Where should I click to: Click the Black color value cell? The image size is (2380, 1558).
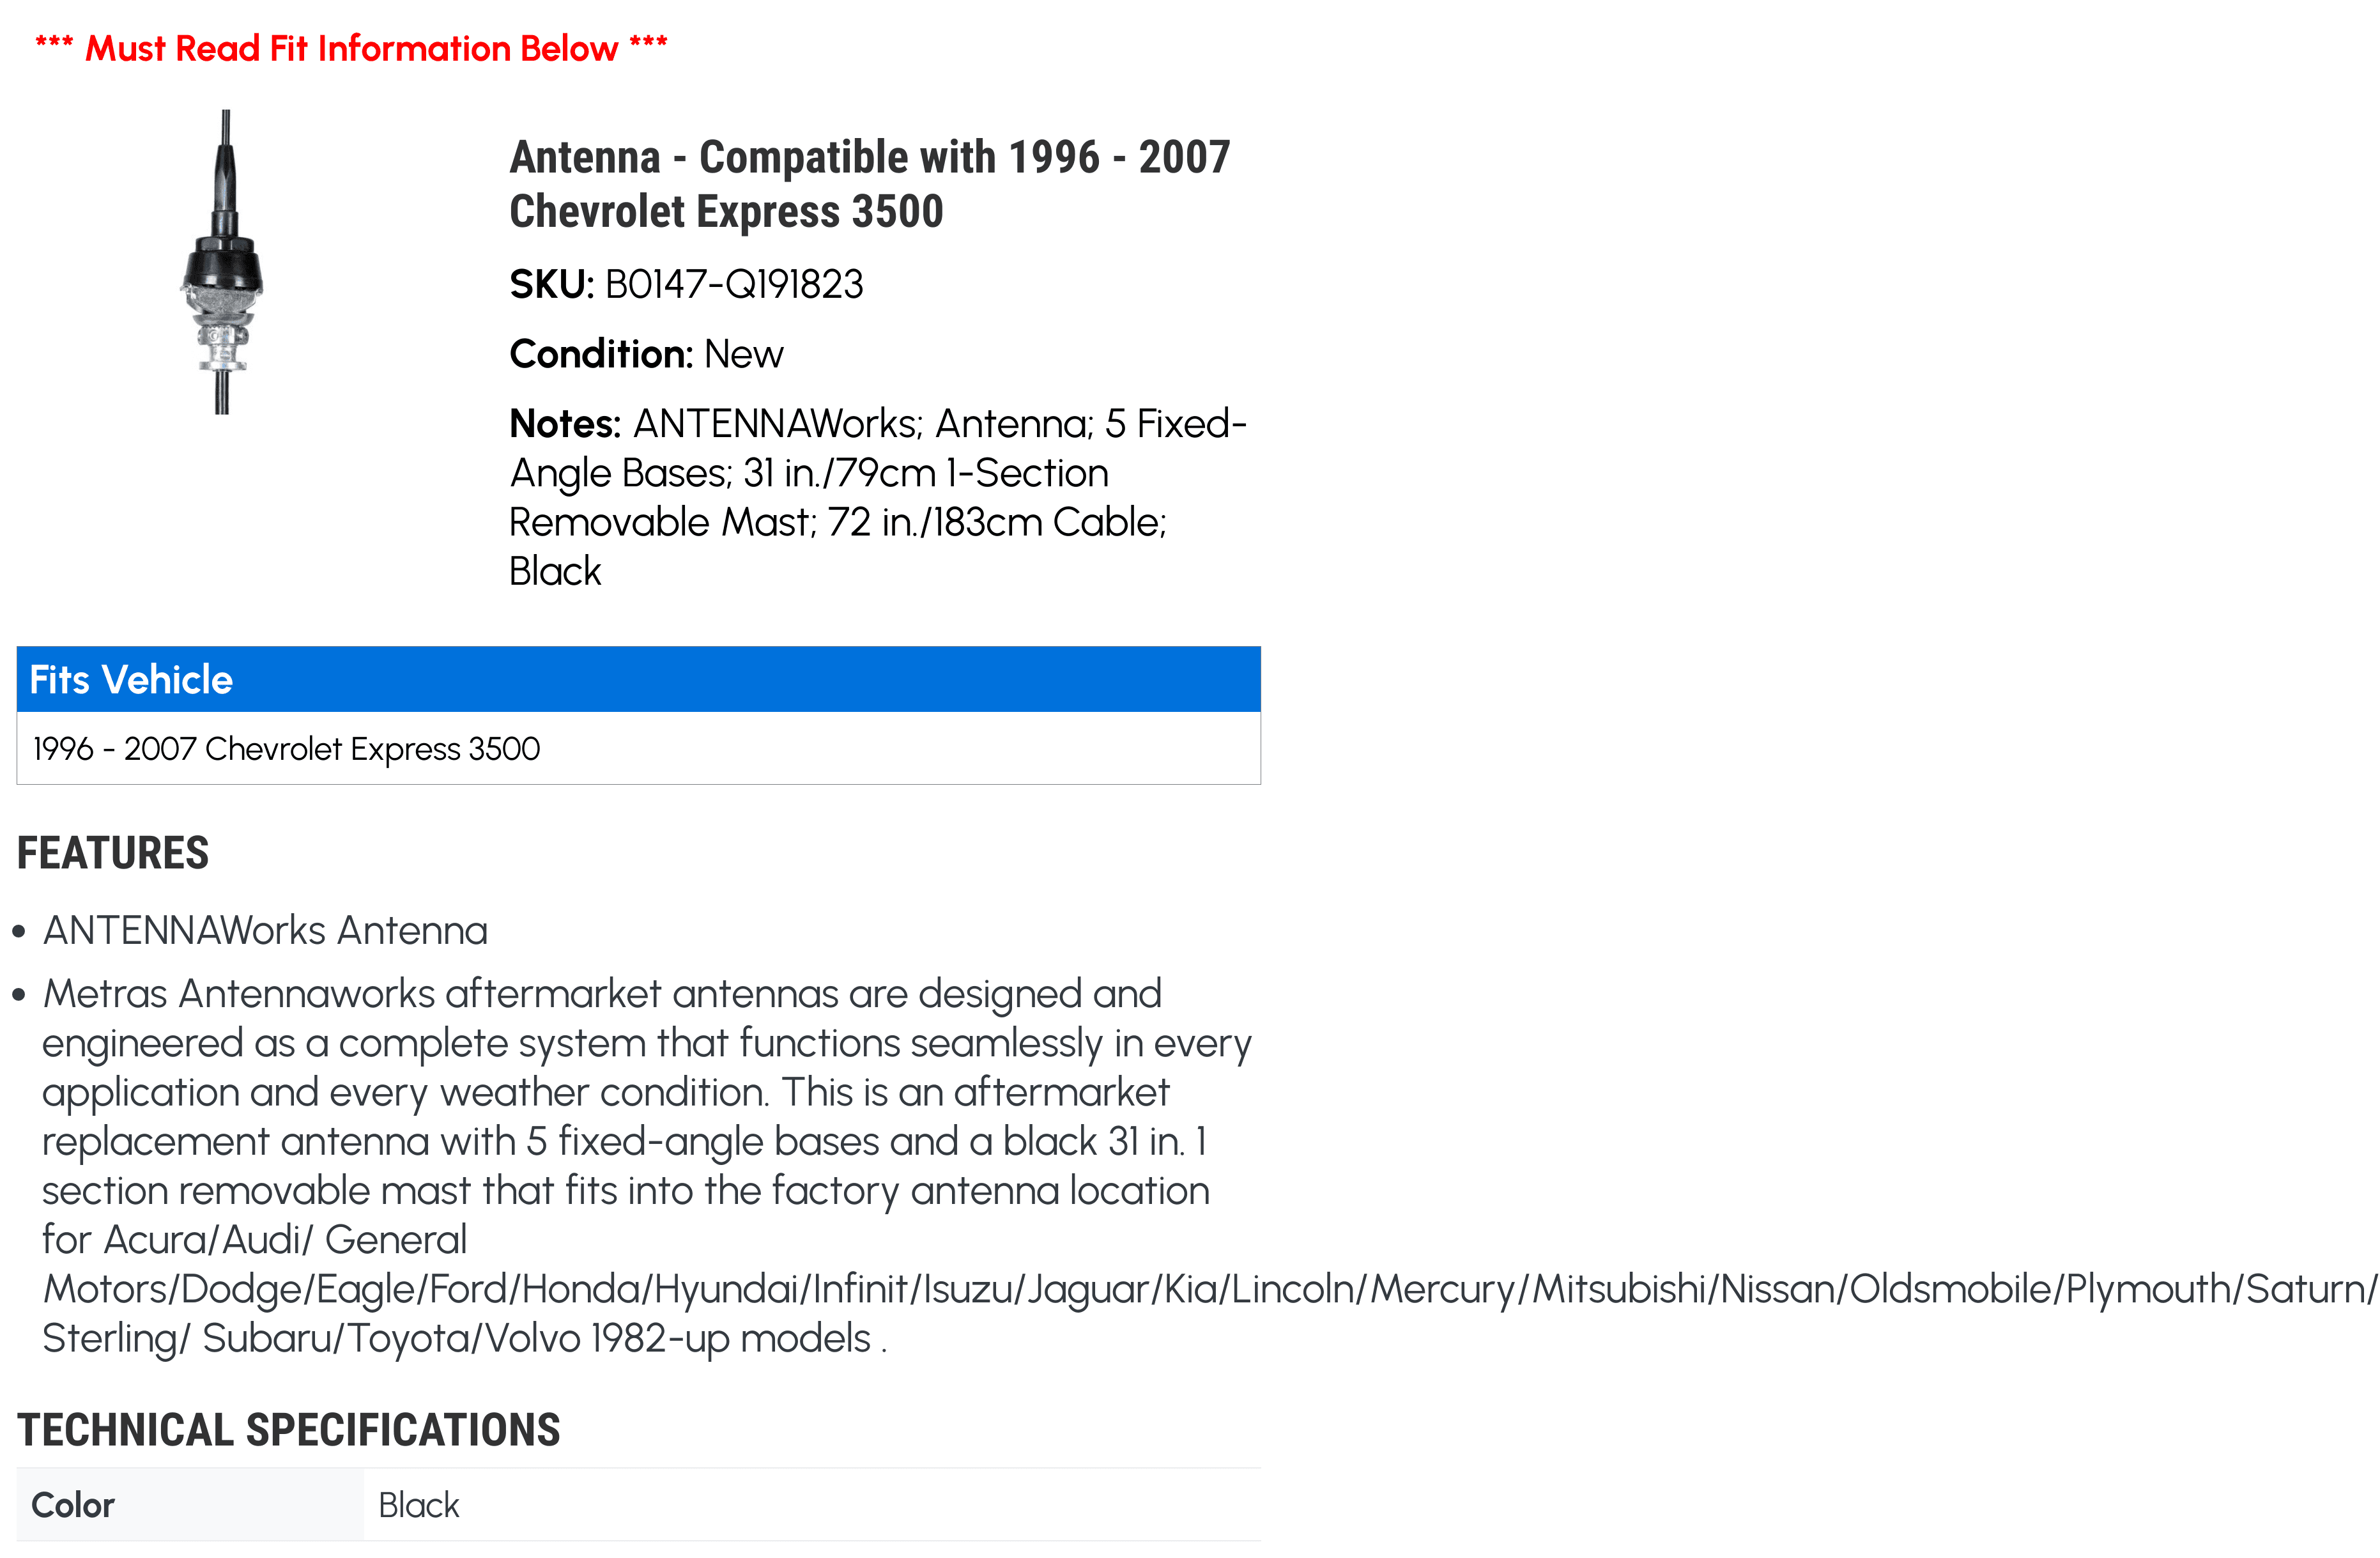click(812, 1505)
